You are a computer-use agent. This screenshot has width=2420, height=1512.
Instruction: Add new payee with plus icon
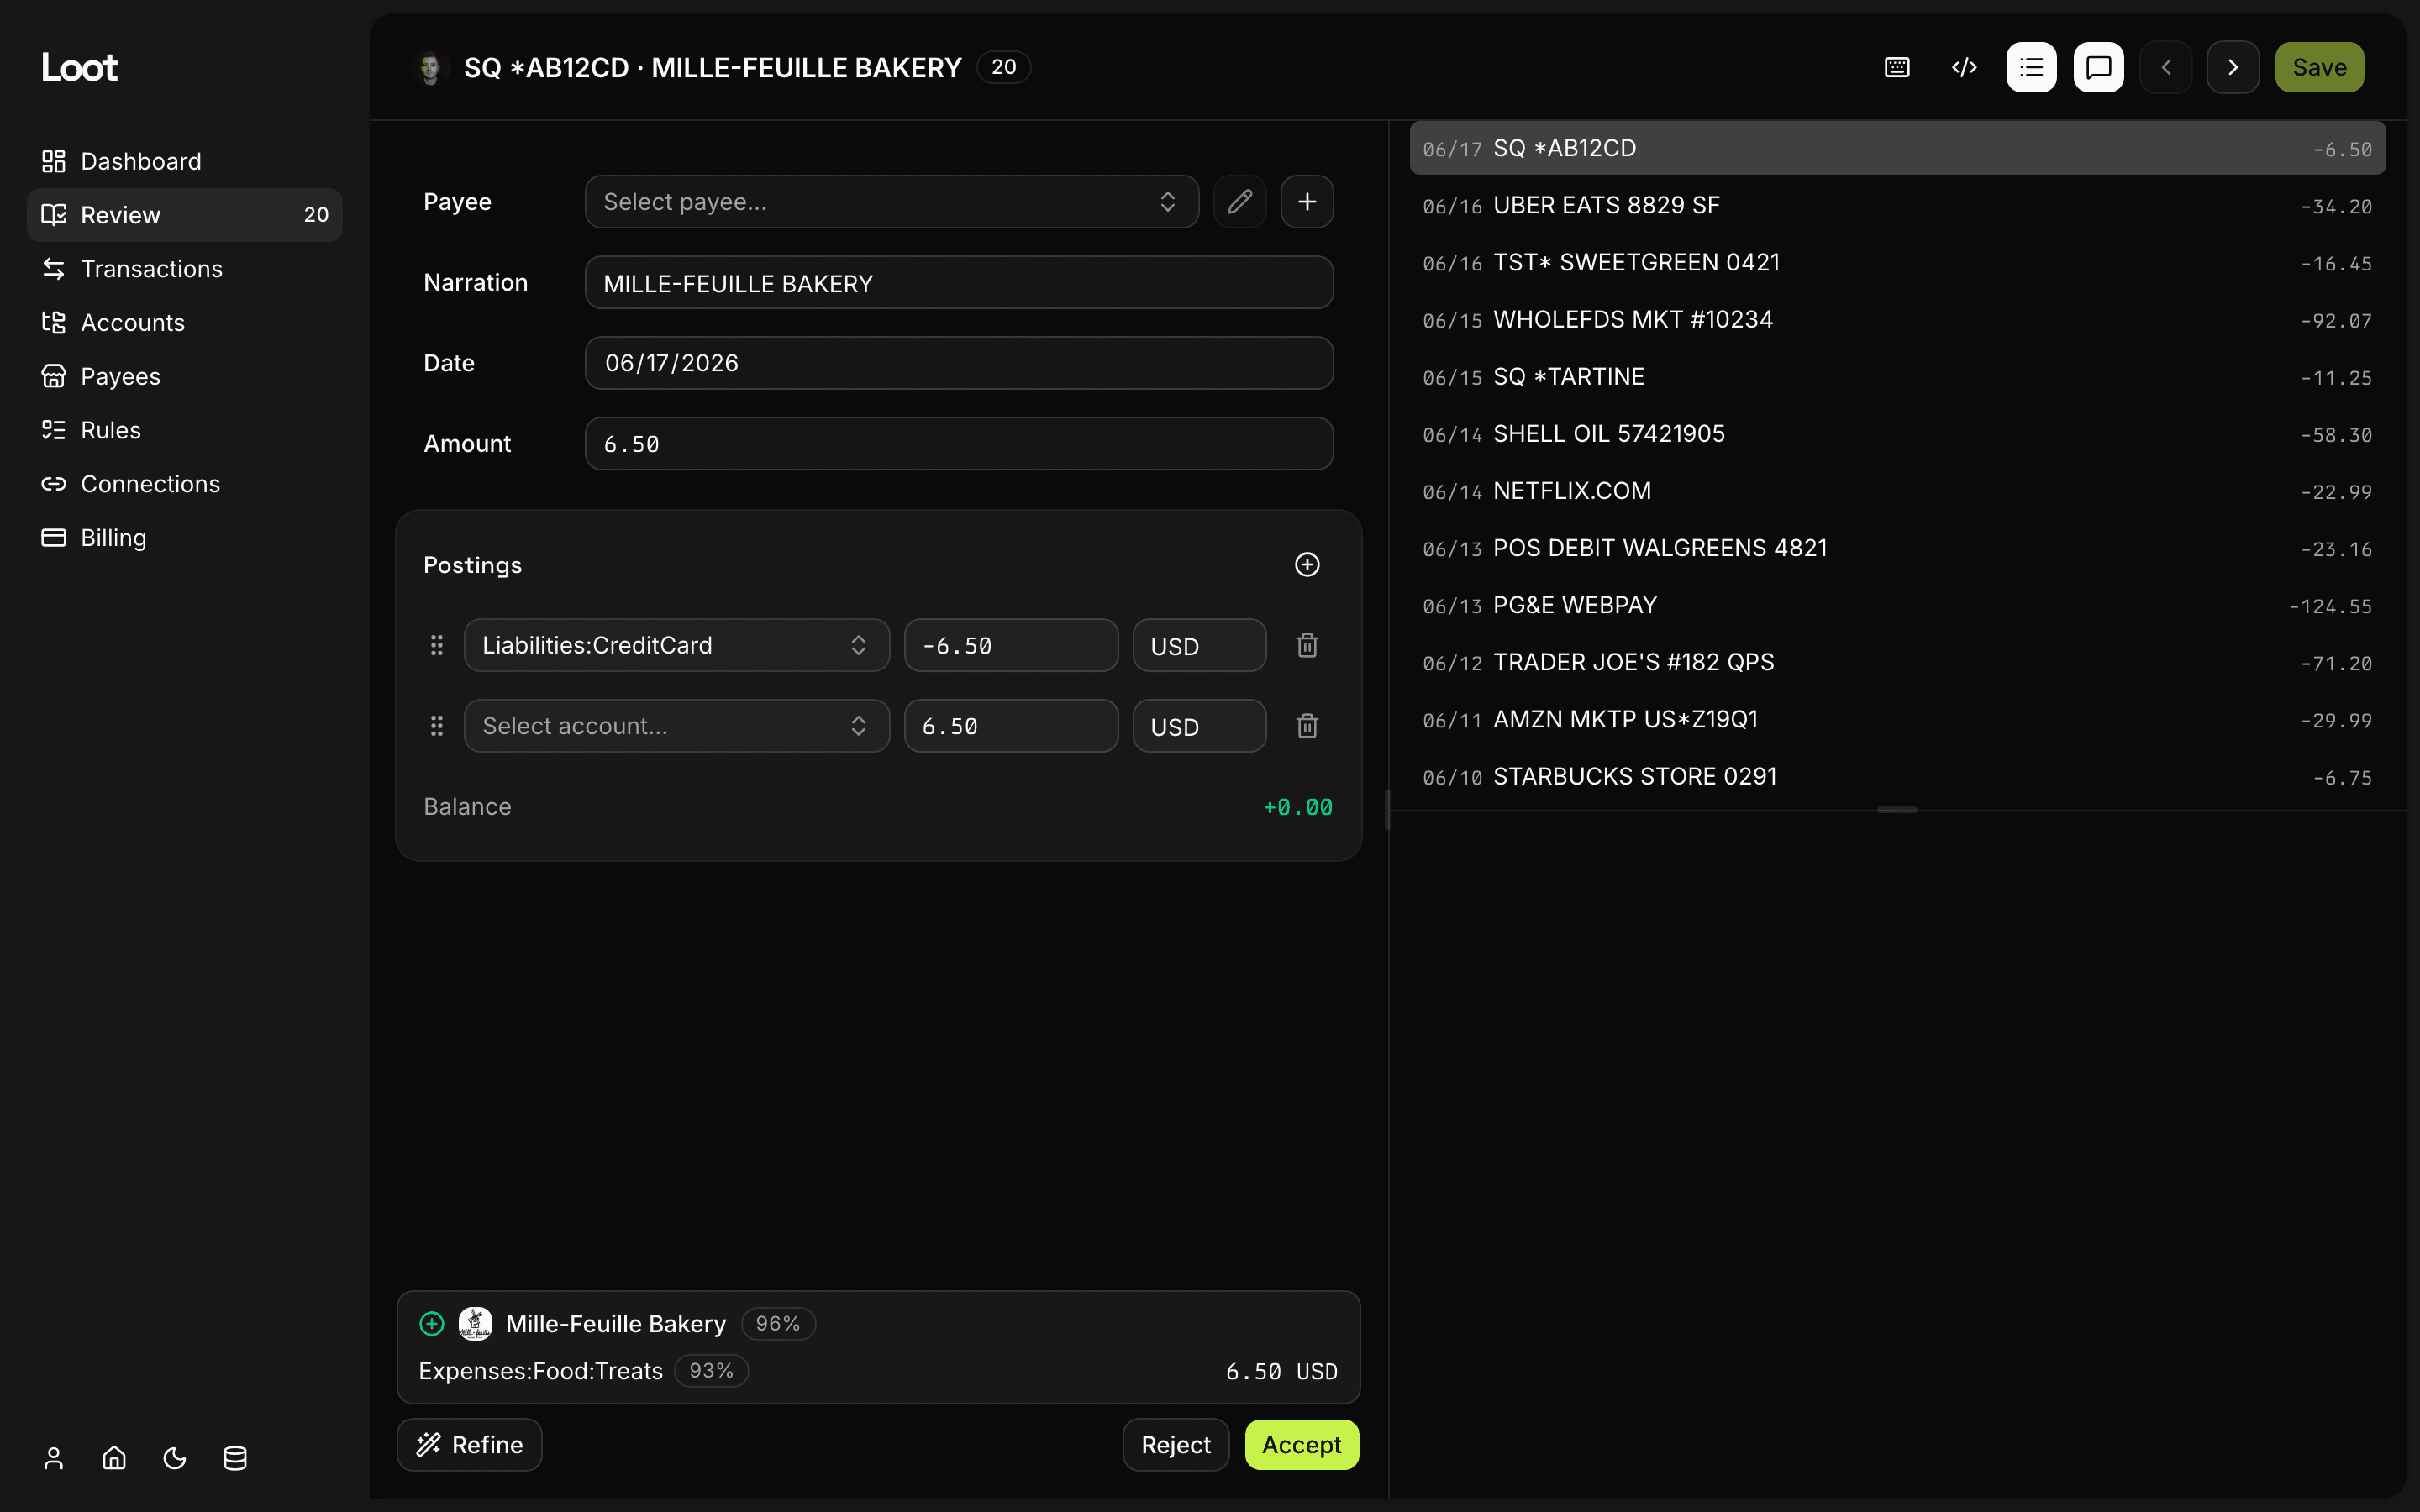1307,202
